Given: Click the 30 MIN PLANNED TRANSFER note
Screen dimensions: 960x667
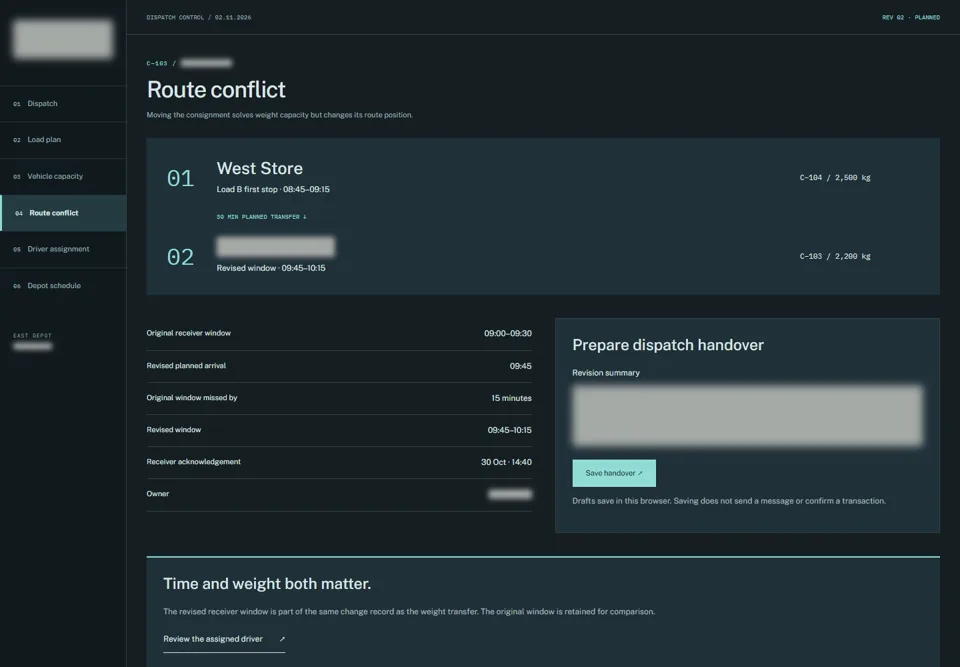Looking at the screenshot, I should click(261, 217).
